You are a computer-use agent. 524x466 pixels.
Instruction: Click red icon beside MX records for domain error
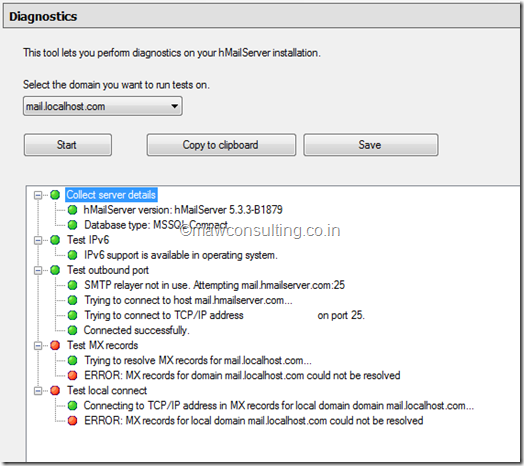(x=72, y=375)
